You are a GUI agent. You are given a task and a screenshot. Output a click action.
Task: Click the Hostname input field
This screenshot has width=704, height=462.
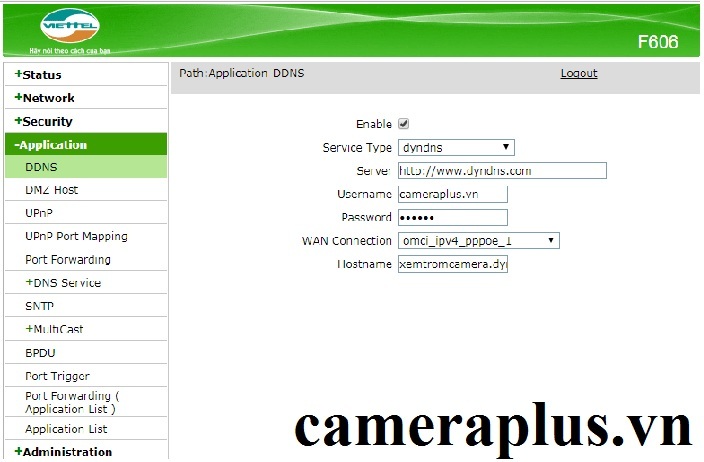click(x=453, y=264)
